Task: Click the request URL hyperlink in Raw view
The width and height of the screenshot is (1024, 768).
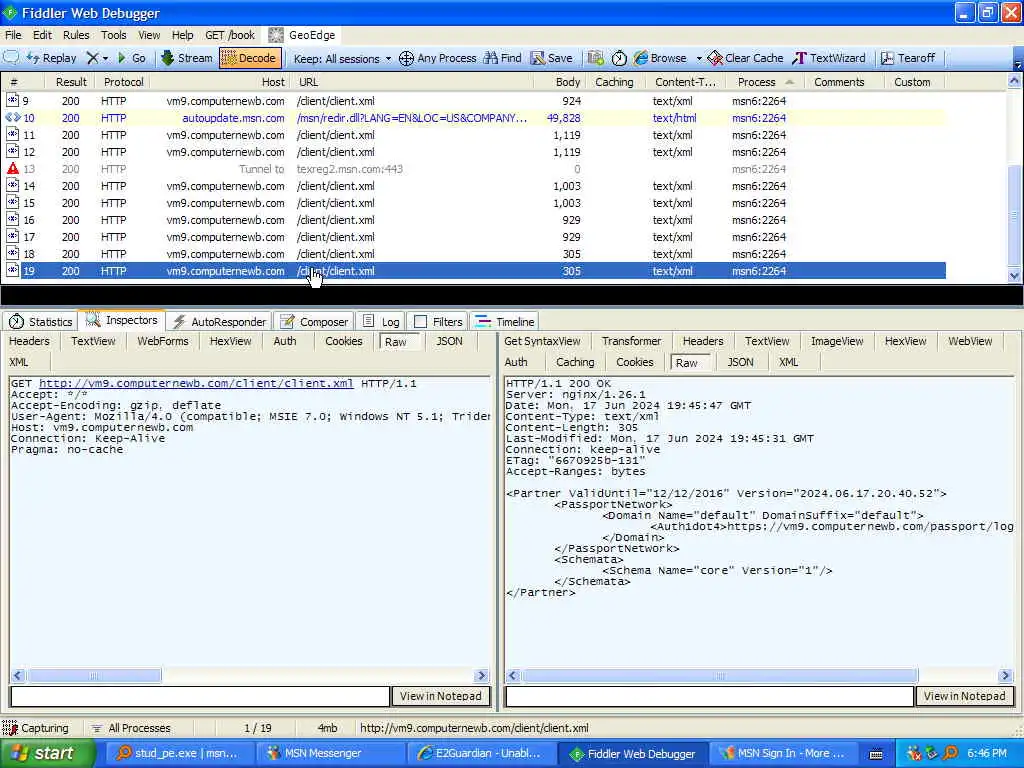Action: [196, 383]
